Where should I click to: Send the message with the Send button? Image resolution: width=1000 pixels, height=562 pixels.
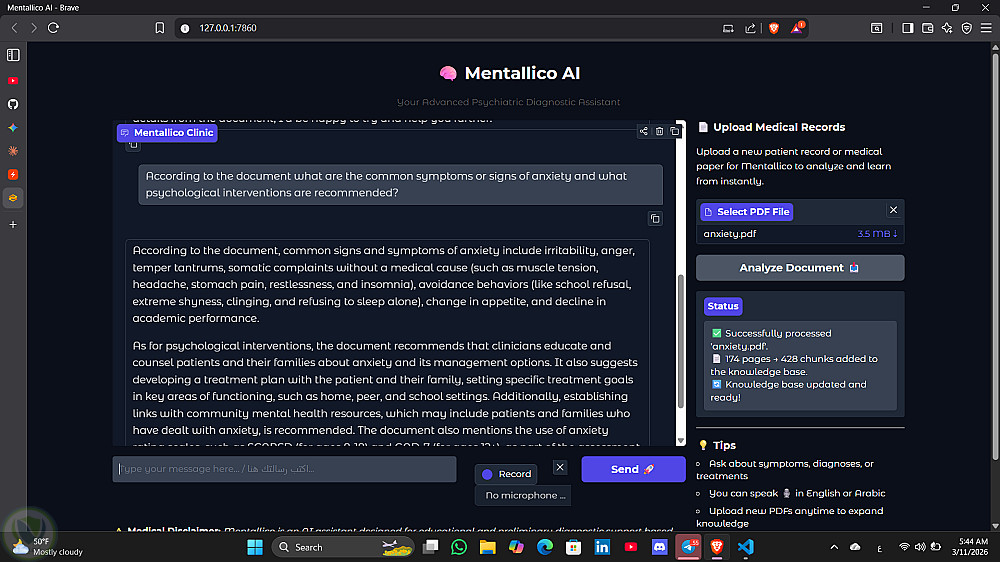[x=633, y=469]
